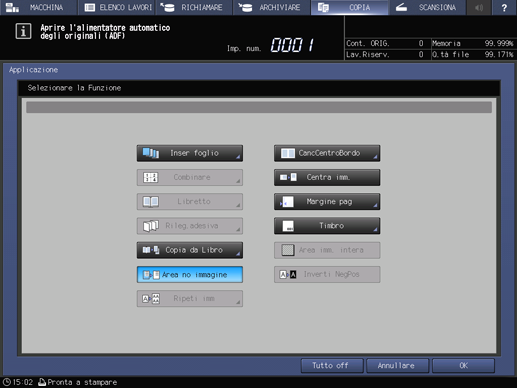Click the Area imm. intera icon
517x388 pixels.
tap(288, 250)
